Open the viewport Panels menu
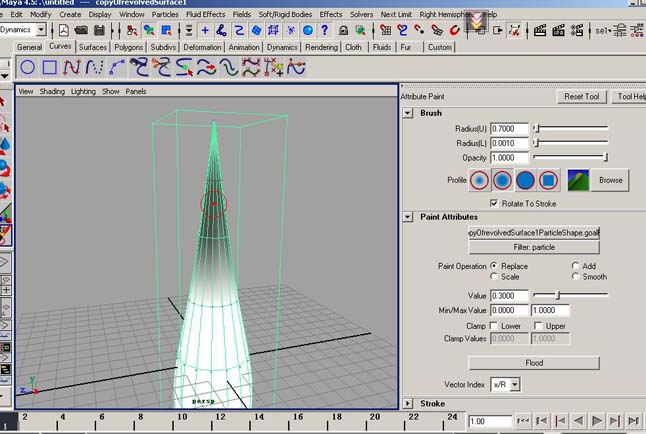646x434 pixels. point(136,91)
